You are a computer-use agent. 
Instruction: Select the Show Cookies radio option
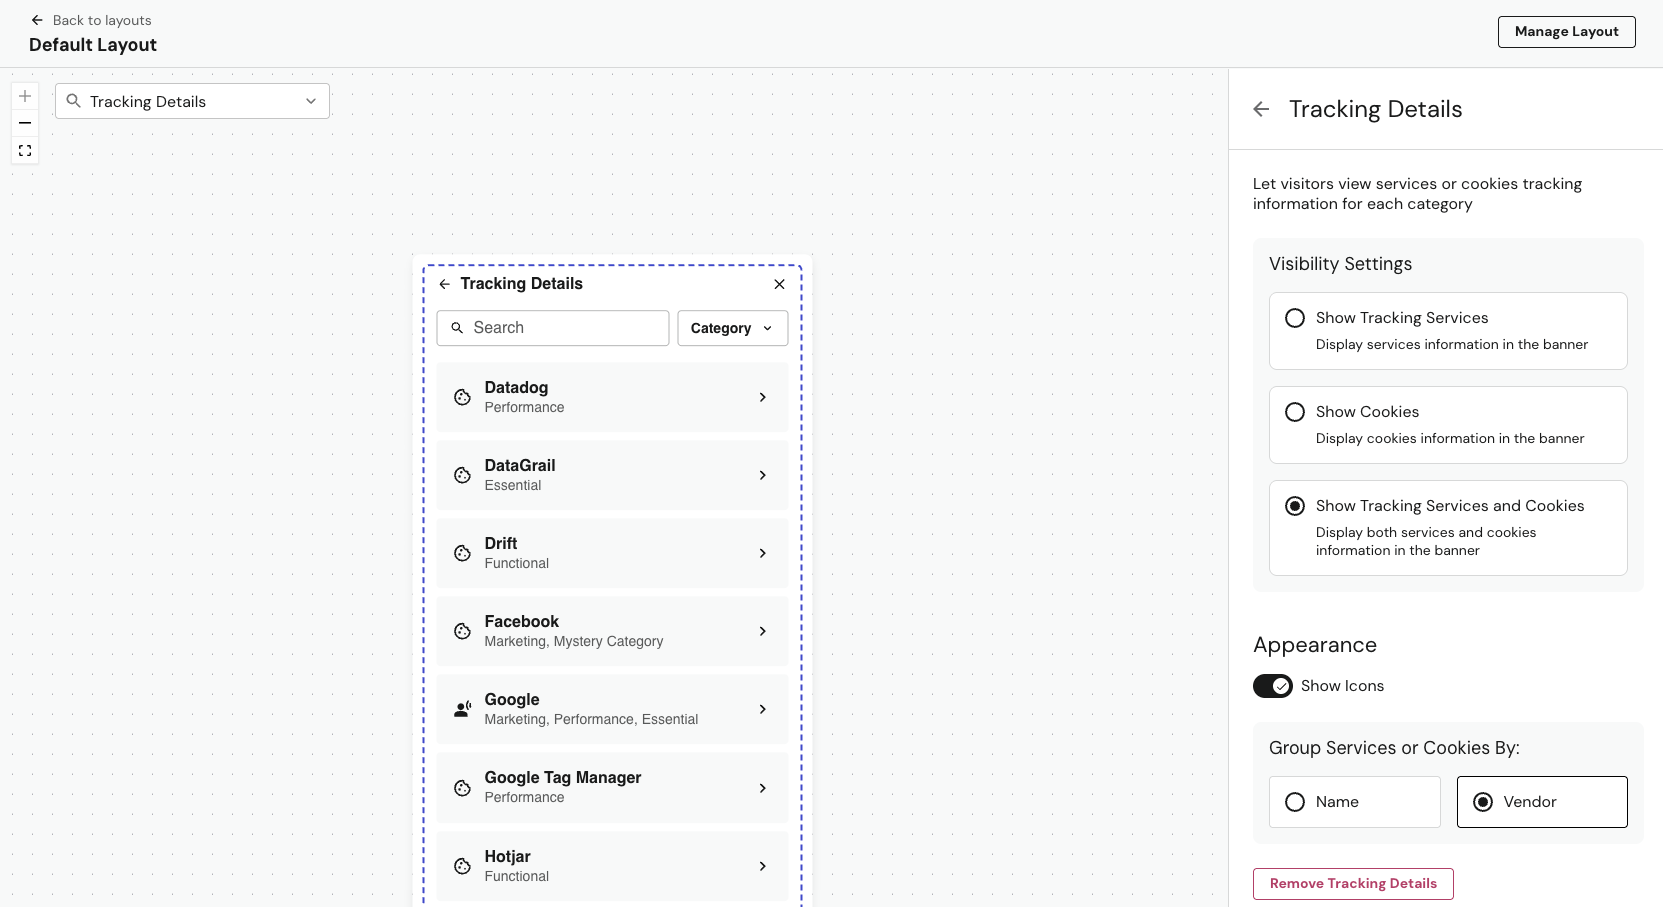coord(1295,412)
